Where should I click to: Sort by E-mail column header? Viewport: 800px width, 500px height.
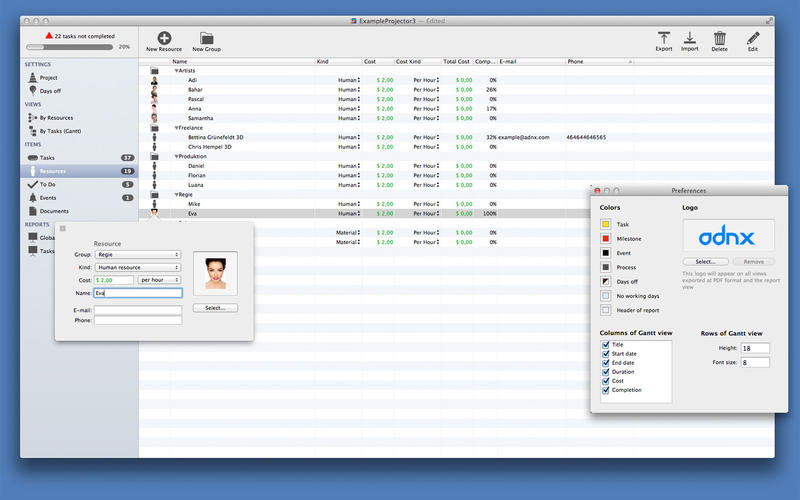tap(532, 62)
